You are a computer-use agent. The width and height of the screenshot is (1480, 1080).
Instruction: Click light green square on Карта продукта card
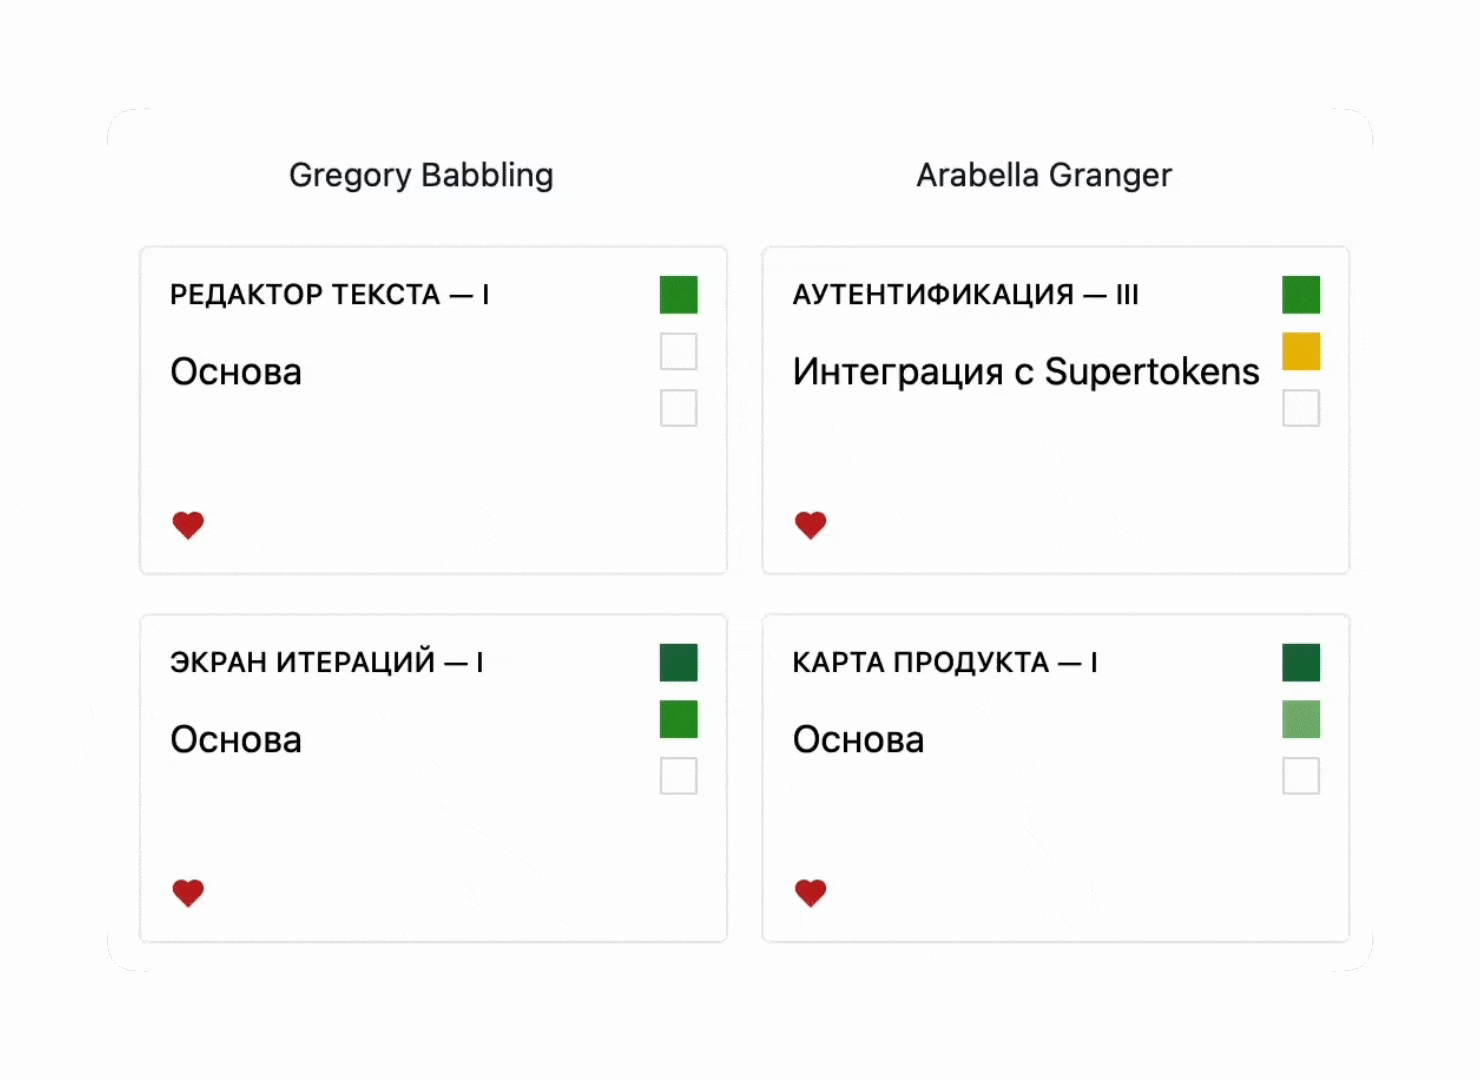click(x=1301, y=719)
